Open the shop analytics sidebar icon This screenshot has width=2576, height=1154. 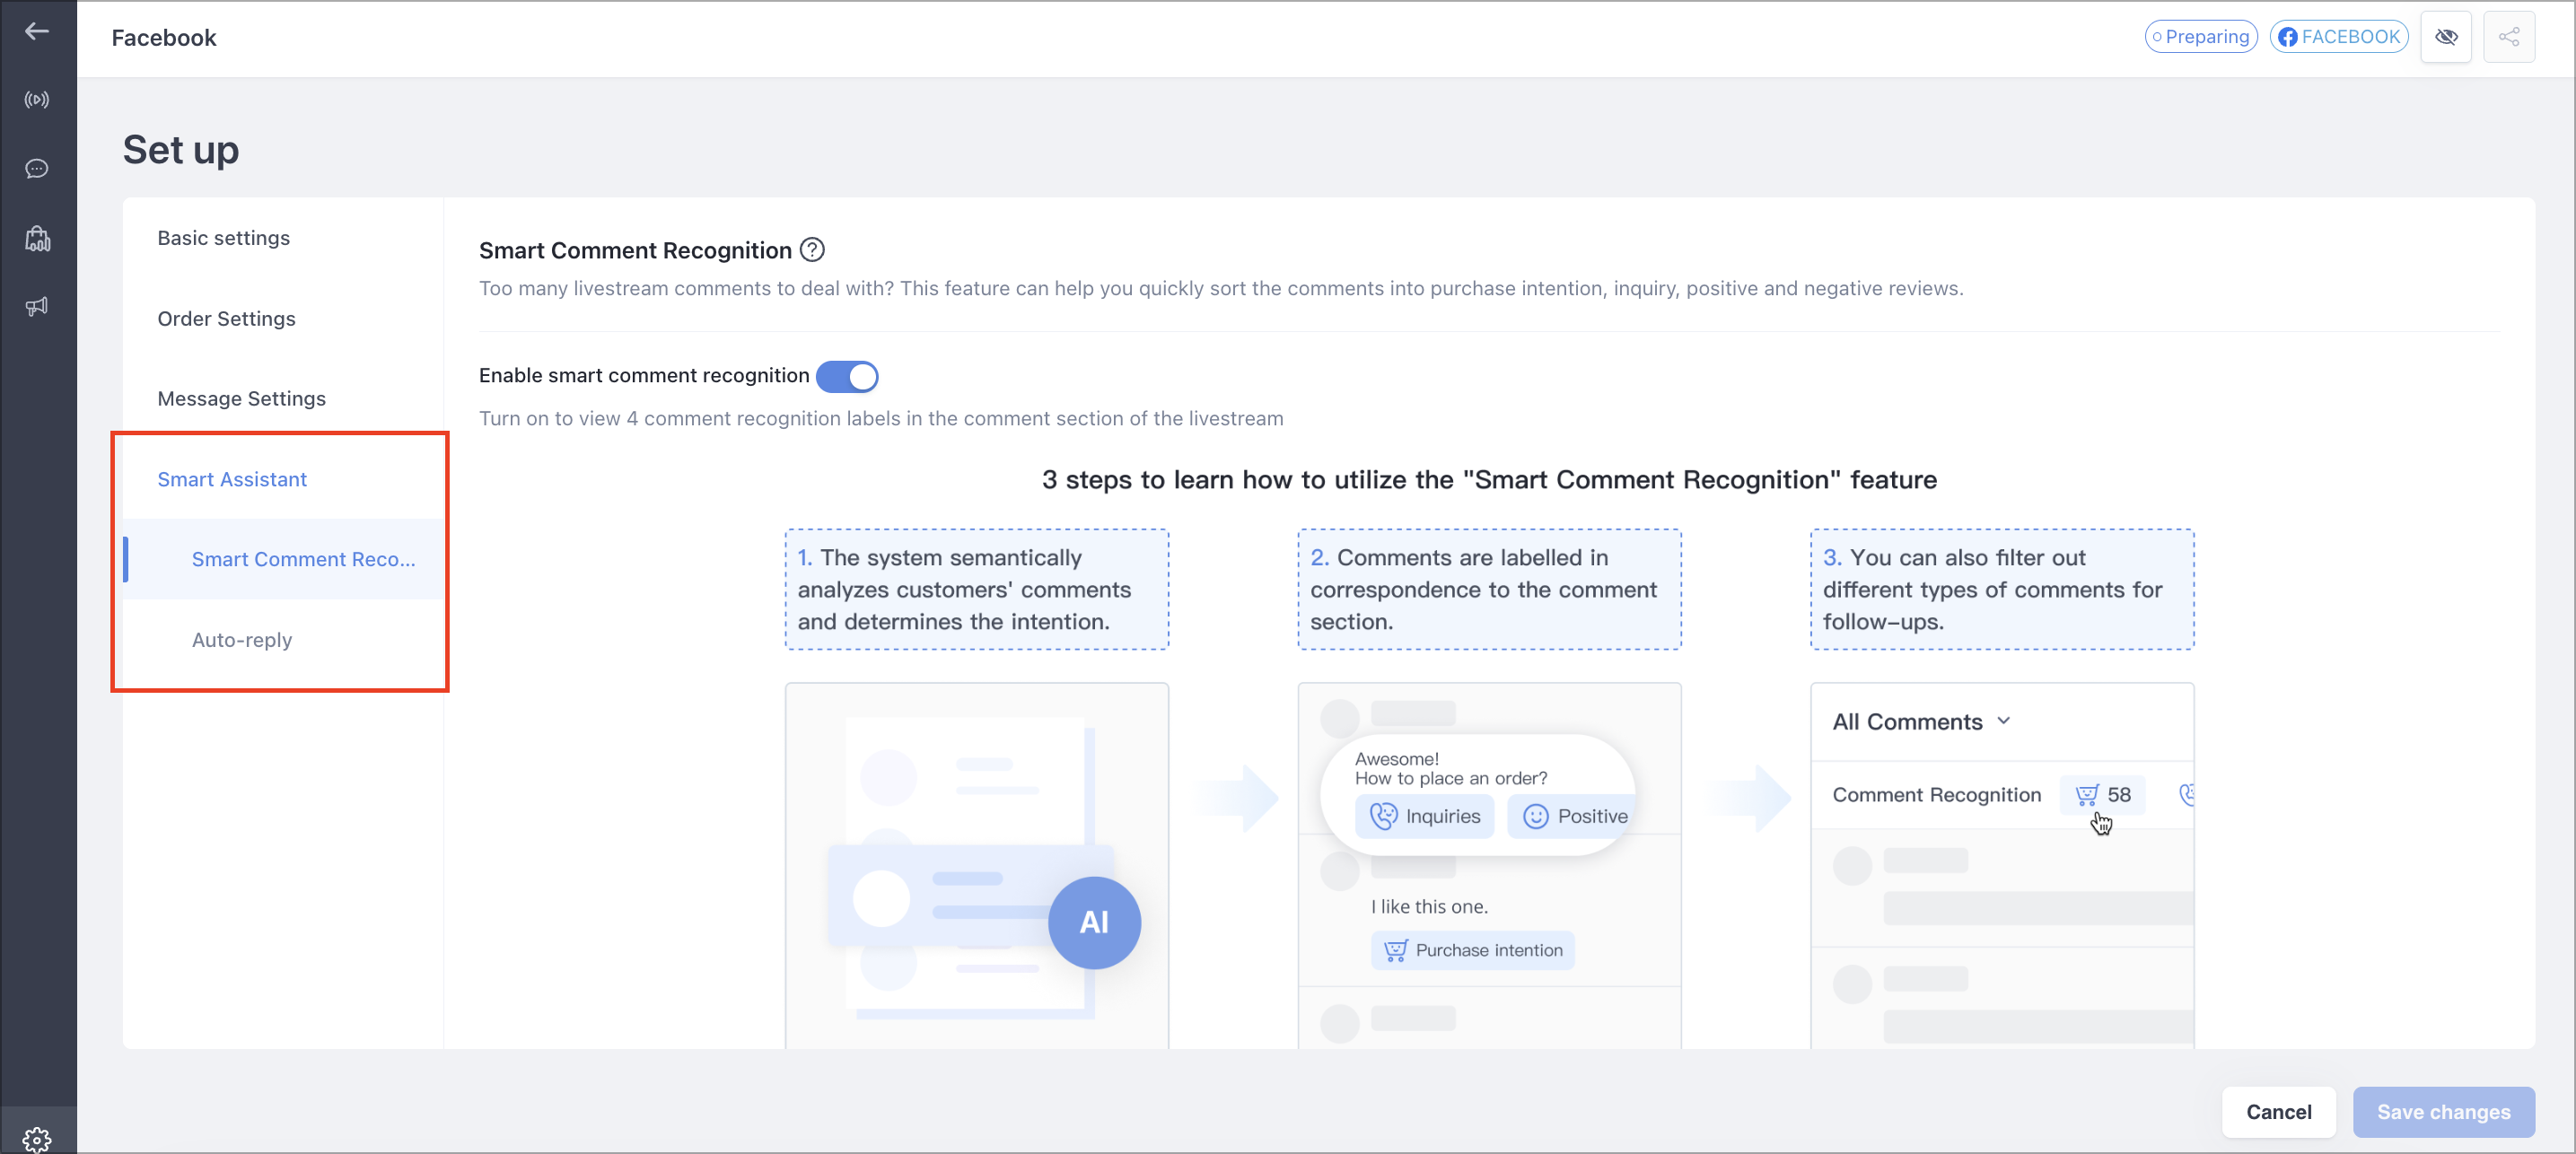pyautogui.click(x=37, y=238)
